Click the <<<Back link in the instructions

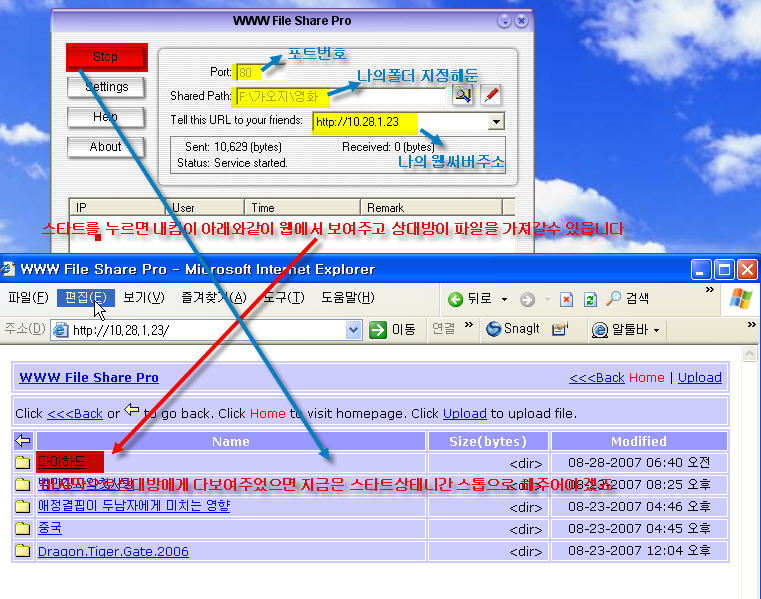pyautogui.click(x=75, y=414)
